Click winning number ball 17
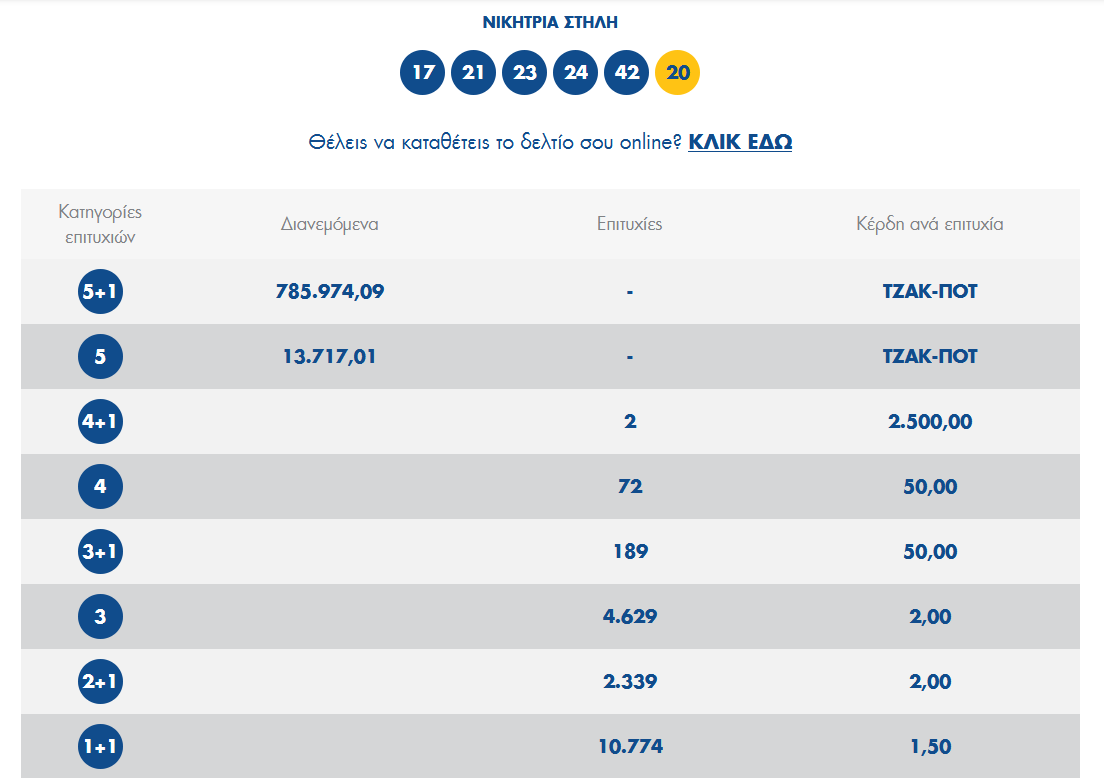 click(423, 73)
